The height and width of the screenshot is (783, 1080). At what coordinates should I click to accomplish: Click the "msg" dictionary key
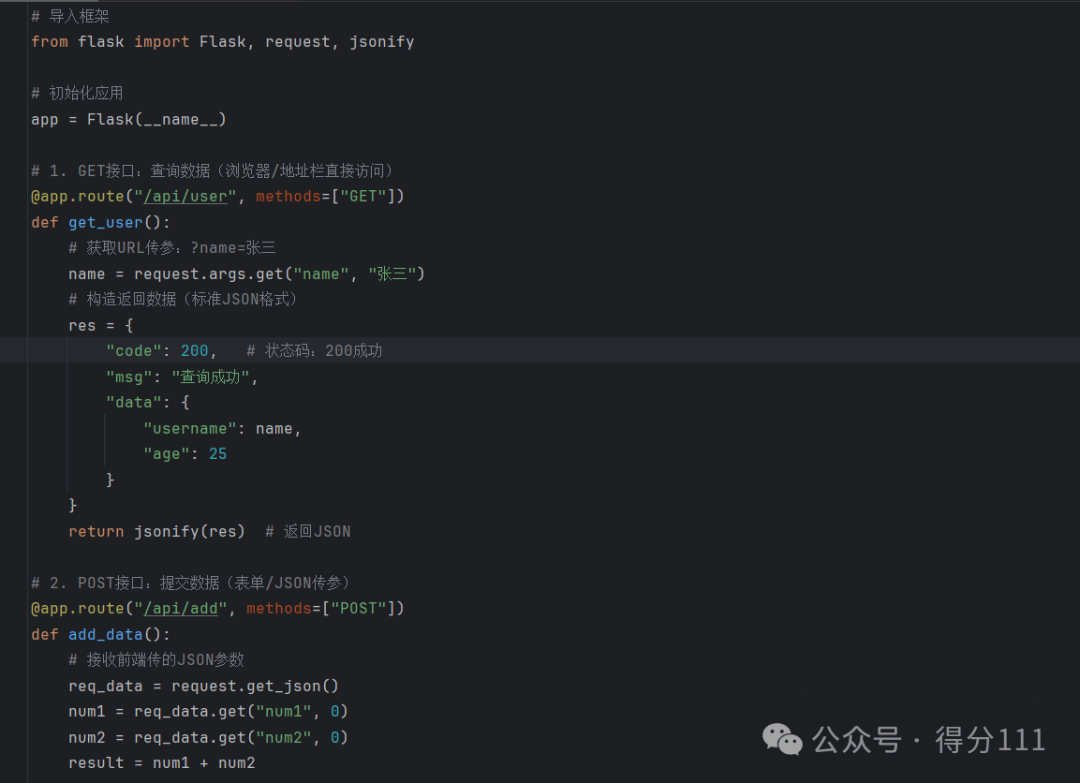[129, 377]
